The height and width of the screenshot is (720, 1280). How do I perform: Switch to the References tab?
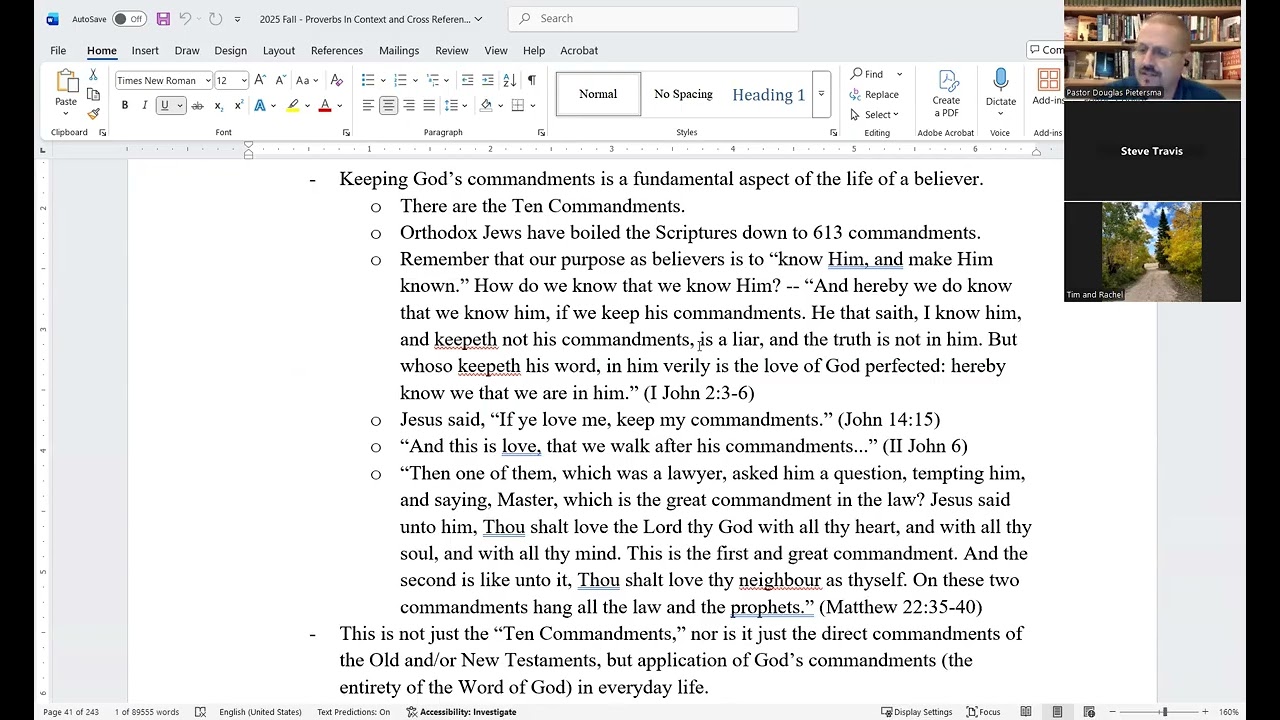coord(336,50)
